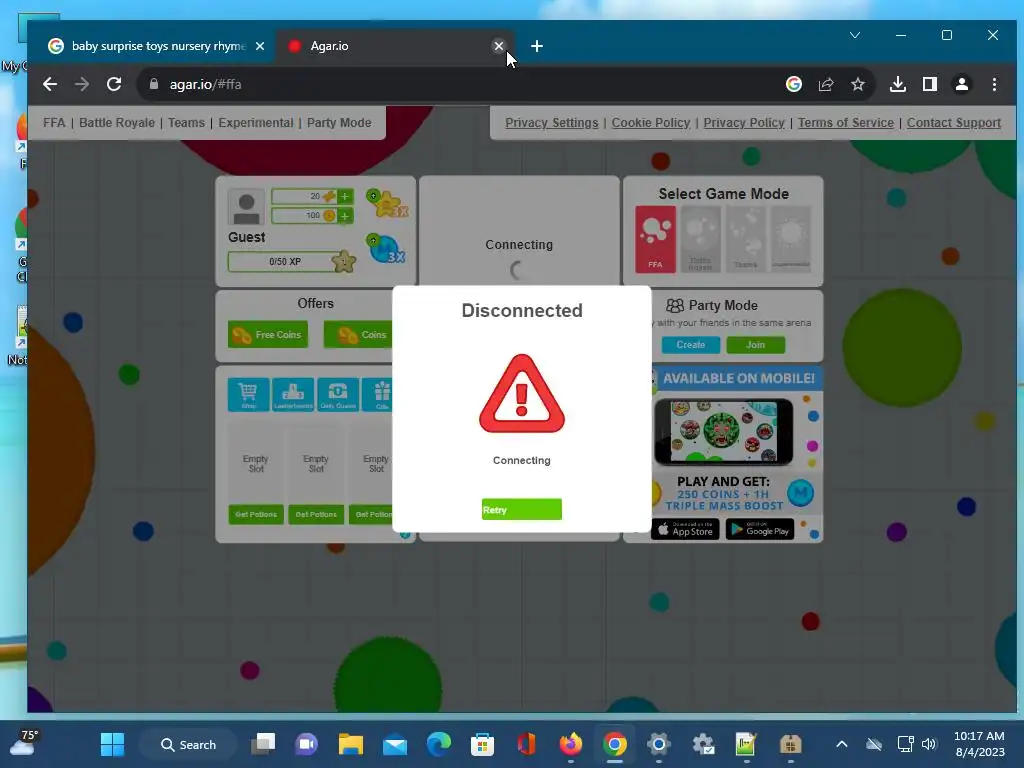Click the 0/50 XP progress bar
The width and height of the screenshot is (1024, 768).
click(285, 262)
